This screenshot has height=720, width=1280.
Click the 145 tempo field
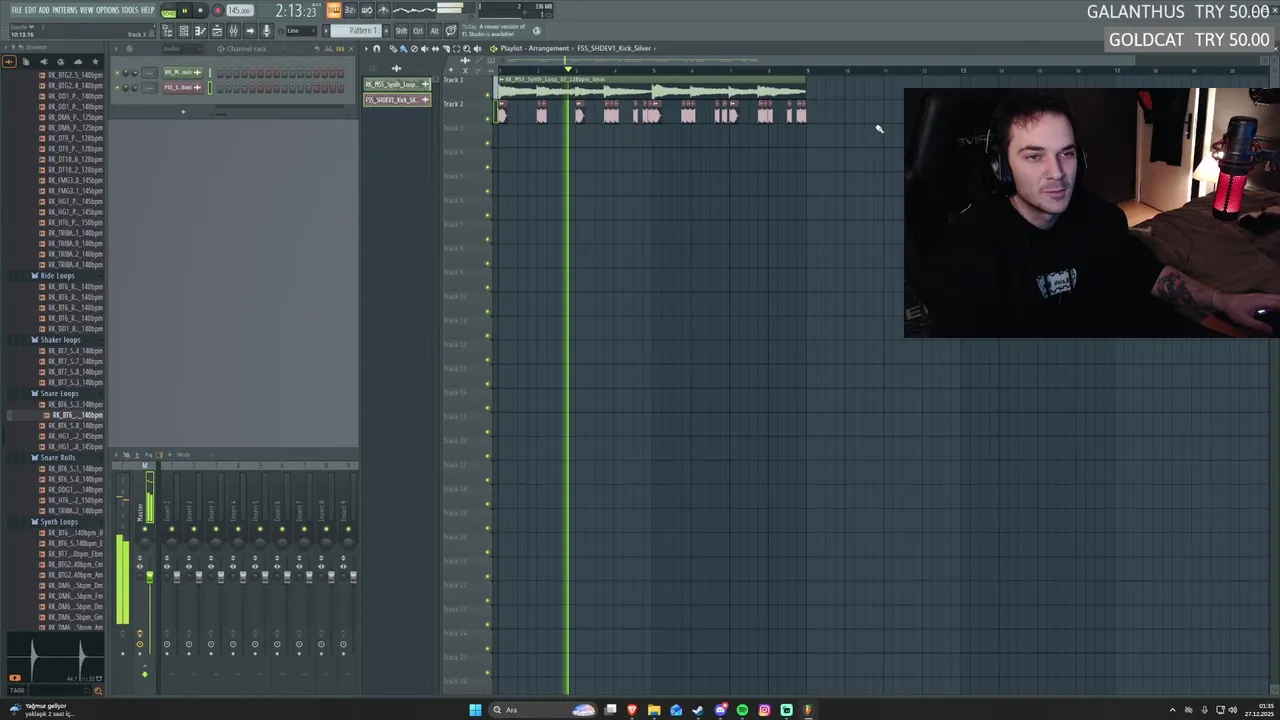pos(239,10)
